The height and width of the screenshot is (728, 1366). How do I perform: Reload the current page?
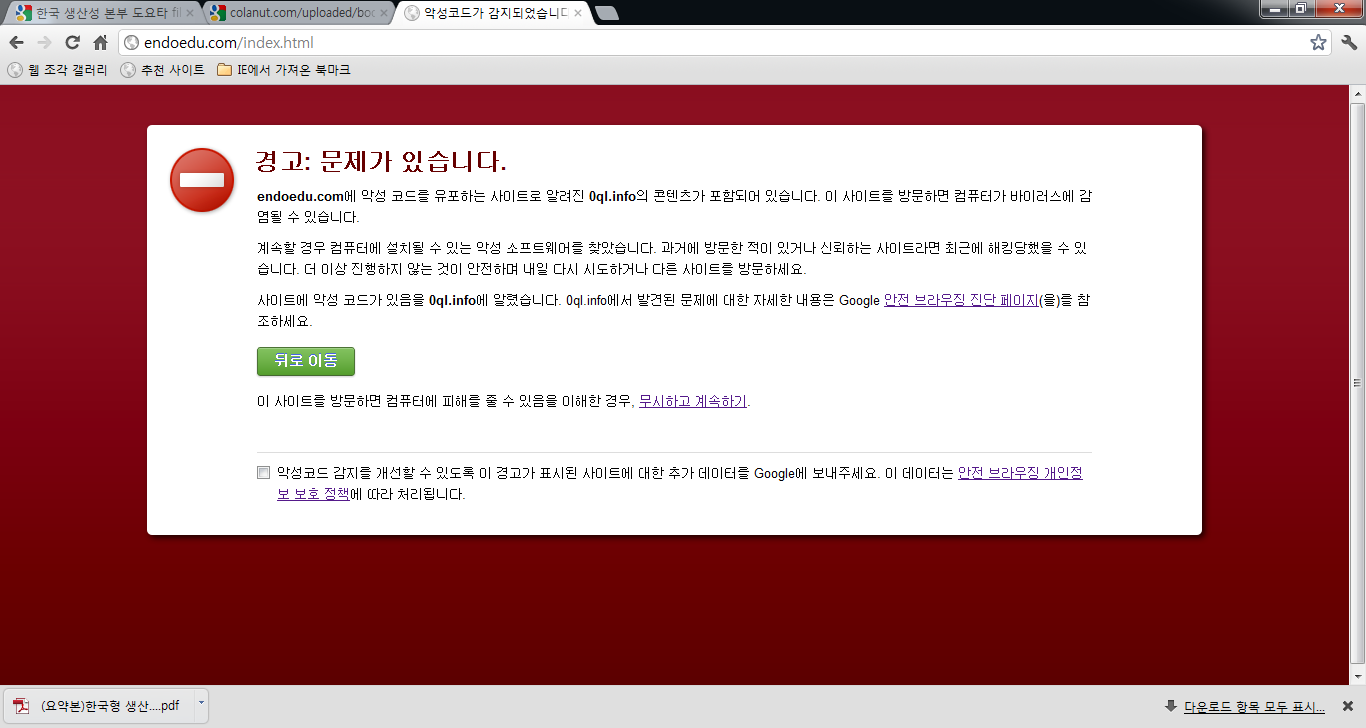pos(72,42)
